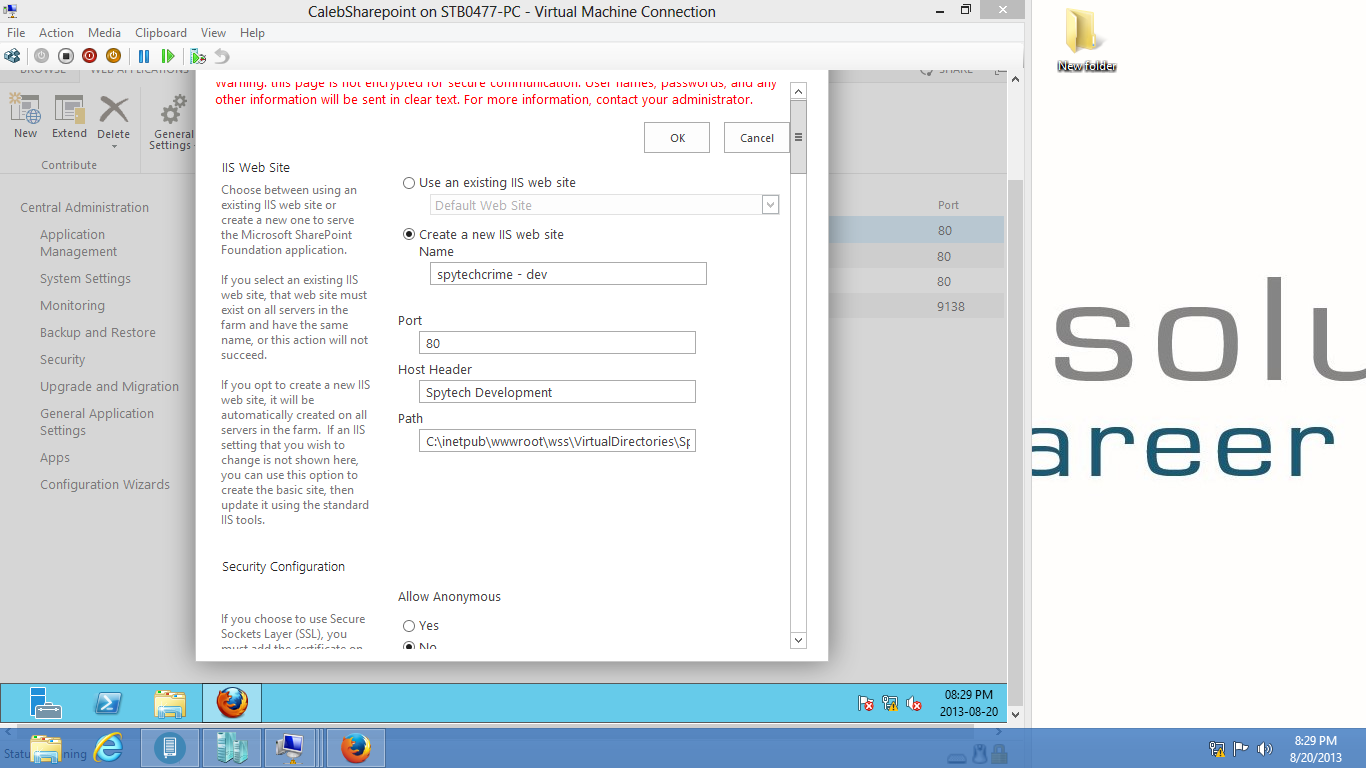1366x768 pixels.
Task: Expand the Delete button dropdown arrow
Action: tap(113, 146)
